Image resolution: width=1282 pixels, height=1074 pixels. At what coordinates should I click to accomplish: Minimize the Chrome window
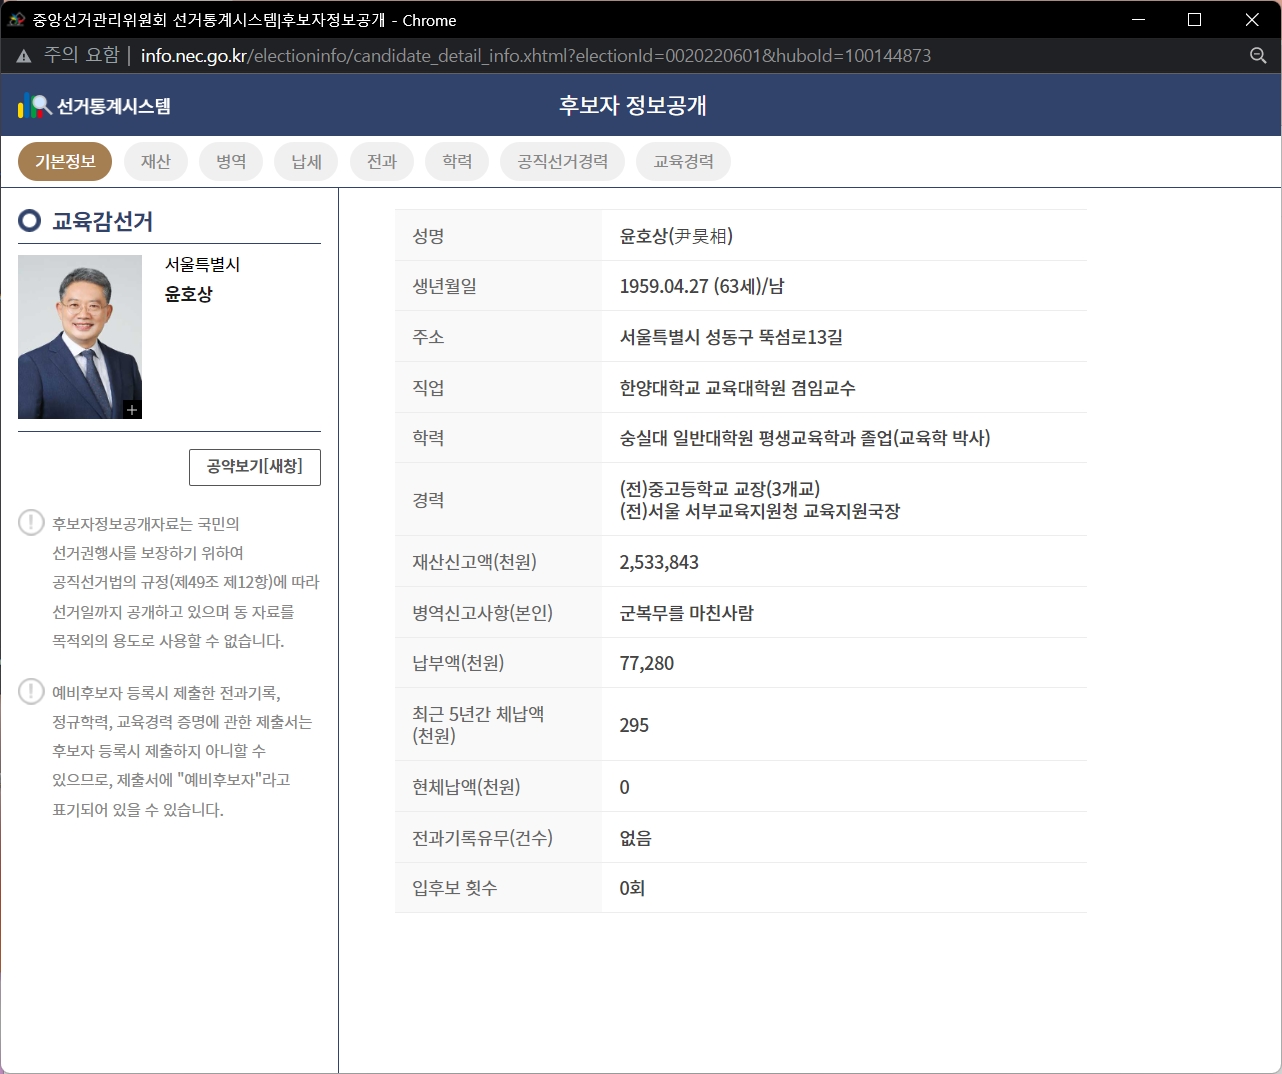(1138, 20)
